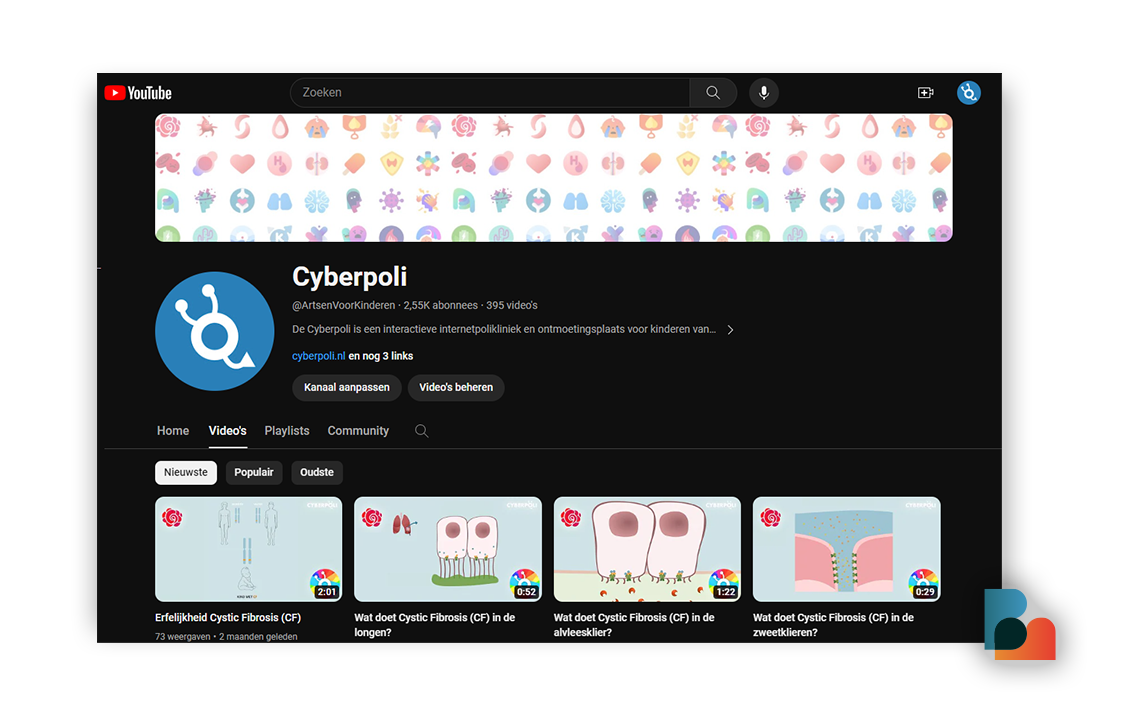
Task: Type in the Zoeken search field
Action: (490, 93)
